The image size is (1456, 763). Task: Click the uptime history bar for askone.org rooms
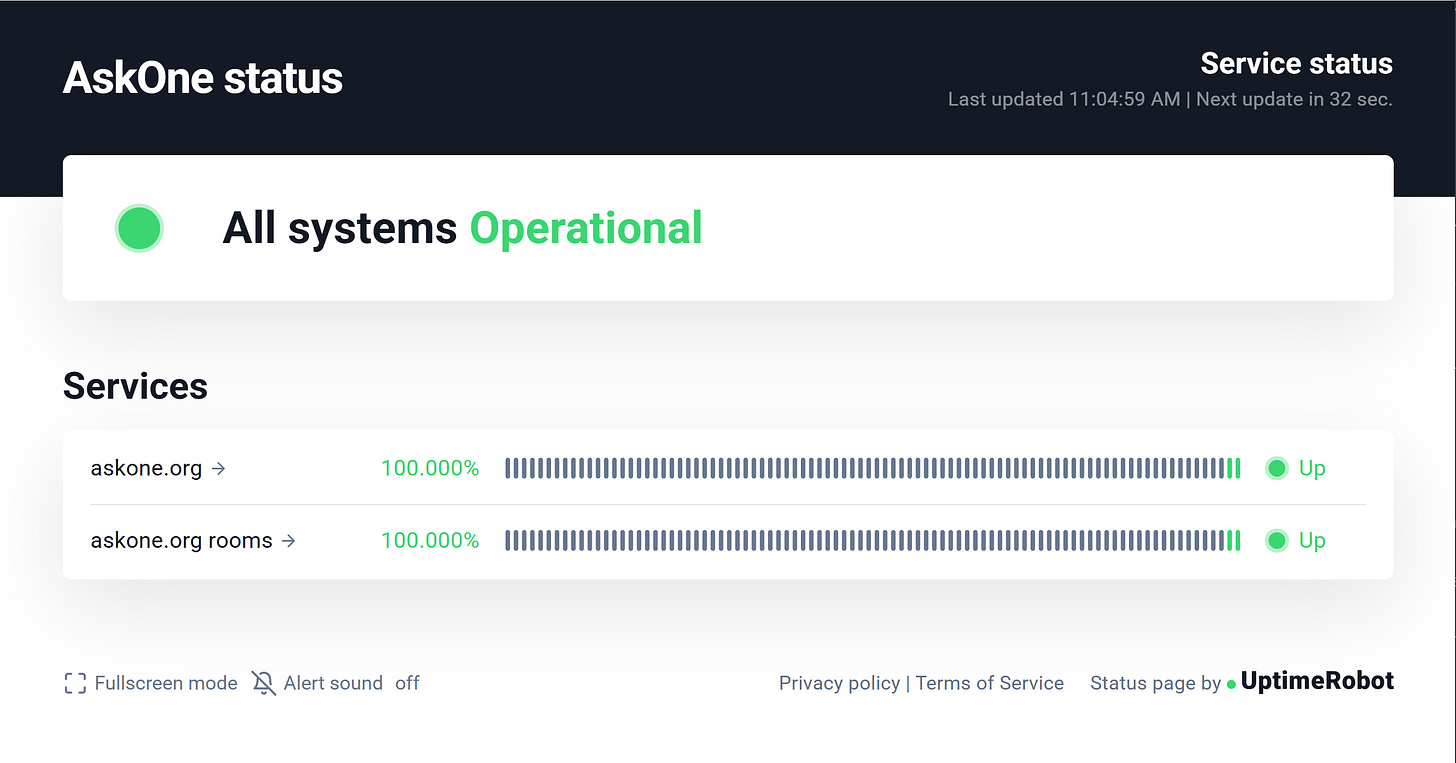click(872, 541)
